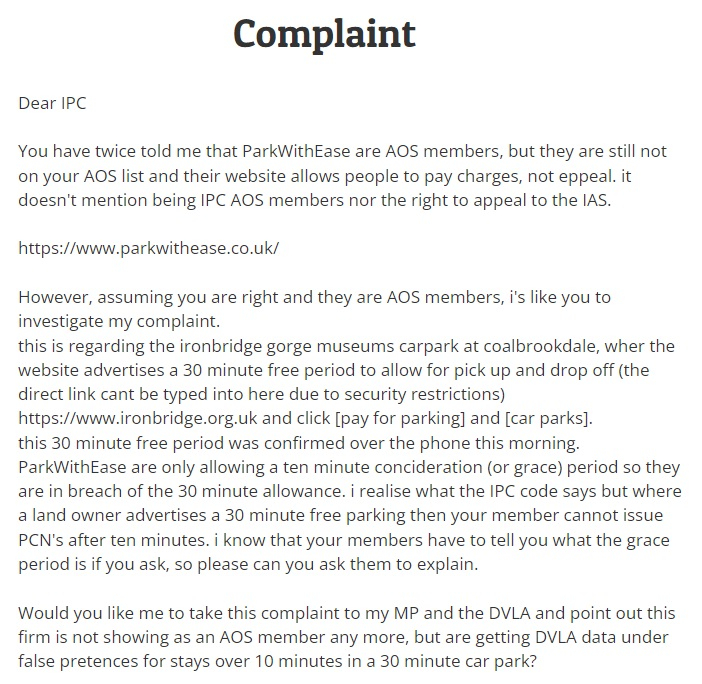The image size is (702, 684).
Task: Click the "Complaint" heading
Action: click(x=324, y=33)
